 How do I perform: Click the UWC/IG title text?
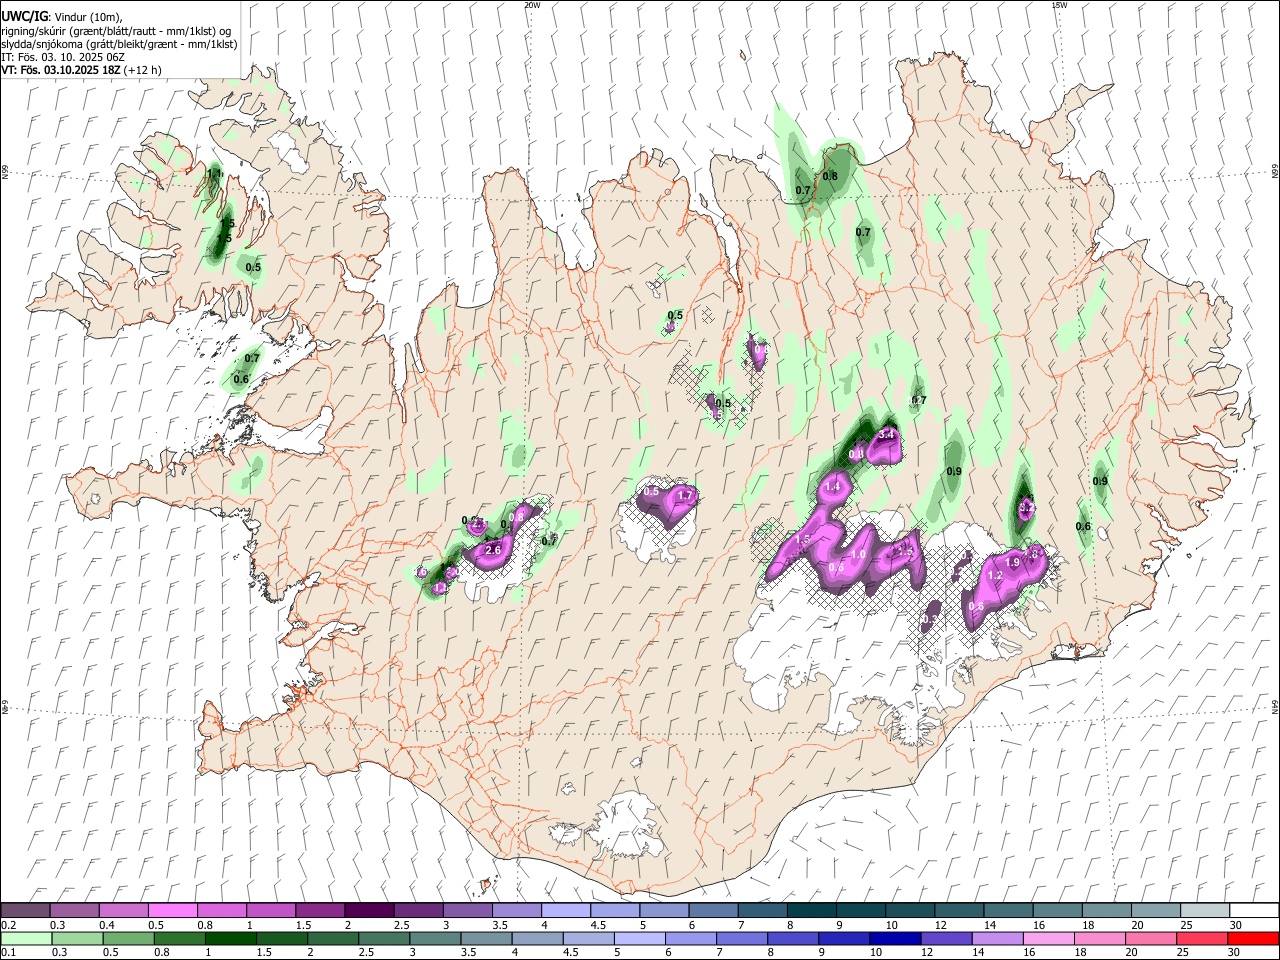point(23,17)
